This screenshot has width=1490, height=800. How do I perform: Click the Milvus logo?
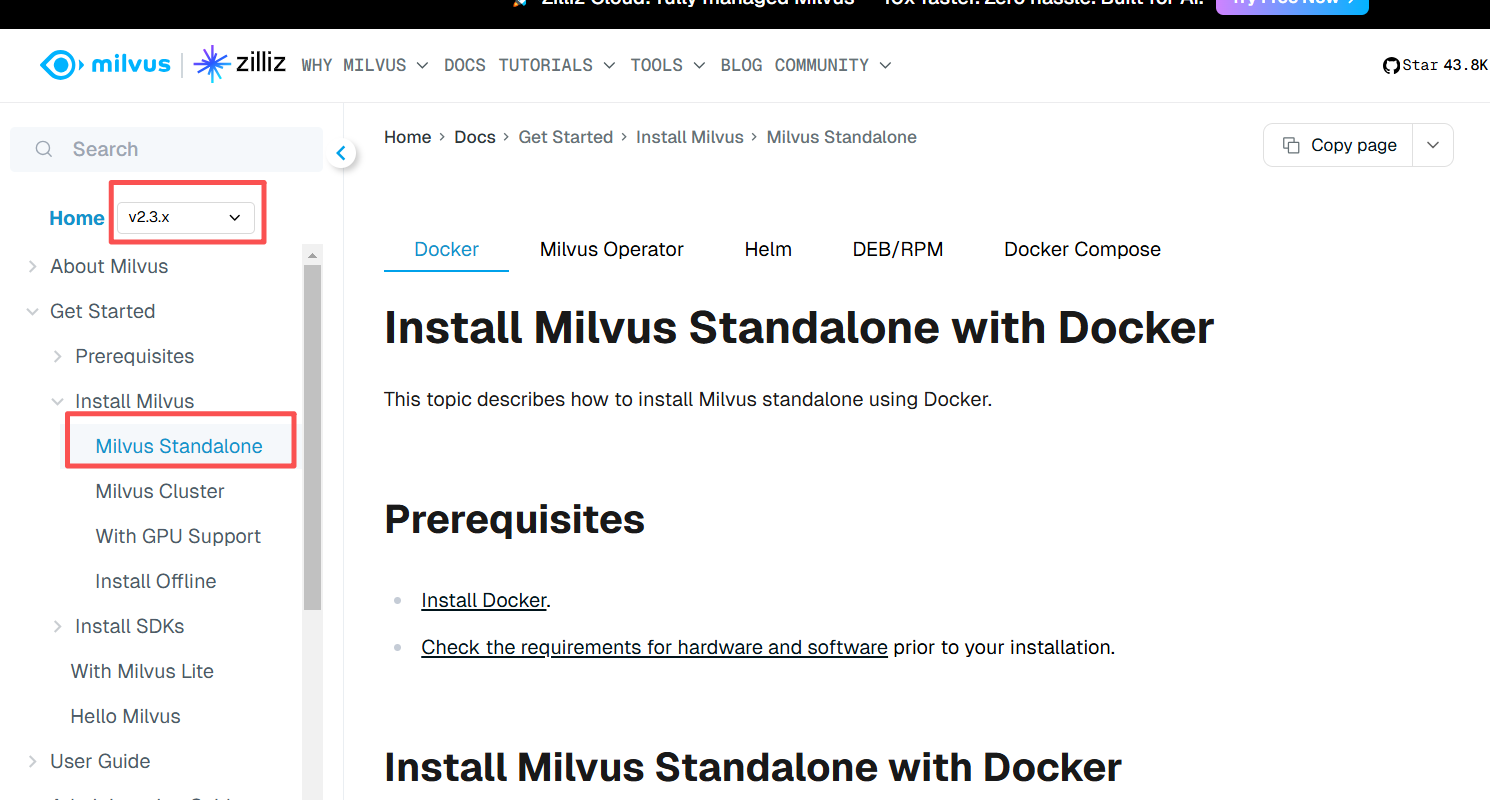click(105, 65)
